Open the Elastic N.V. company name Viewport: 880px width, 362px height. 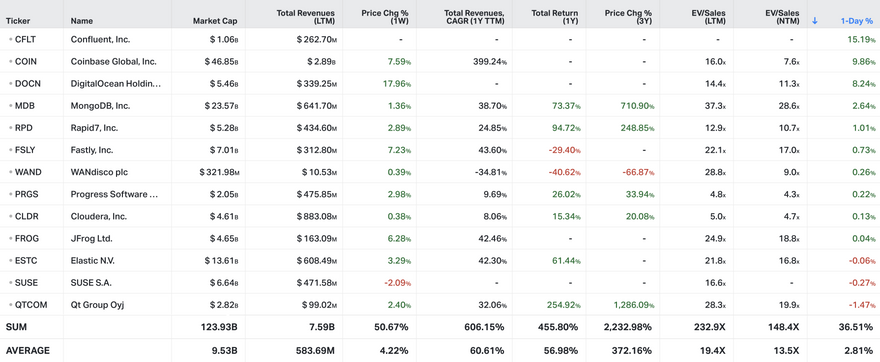coord(95,261)
